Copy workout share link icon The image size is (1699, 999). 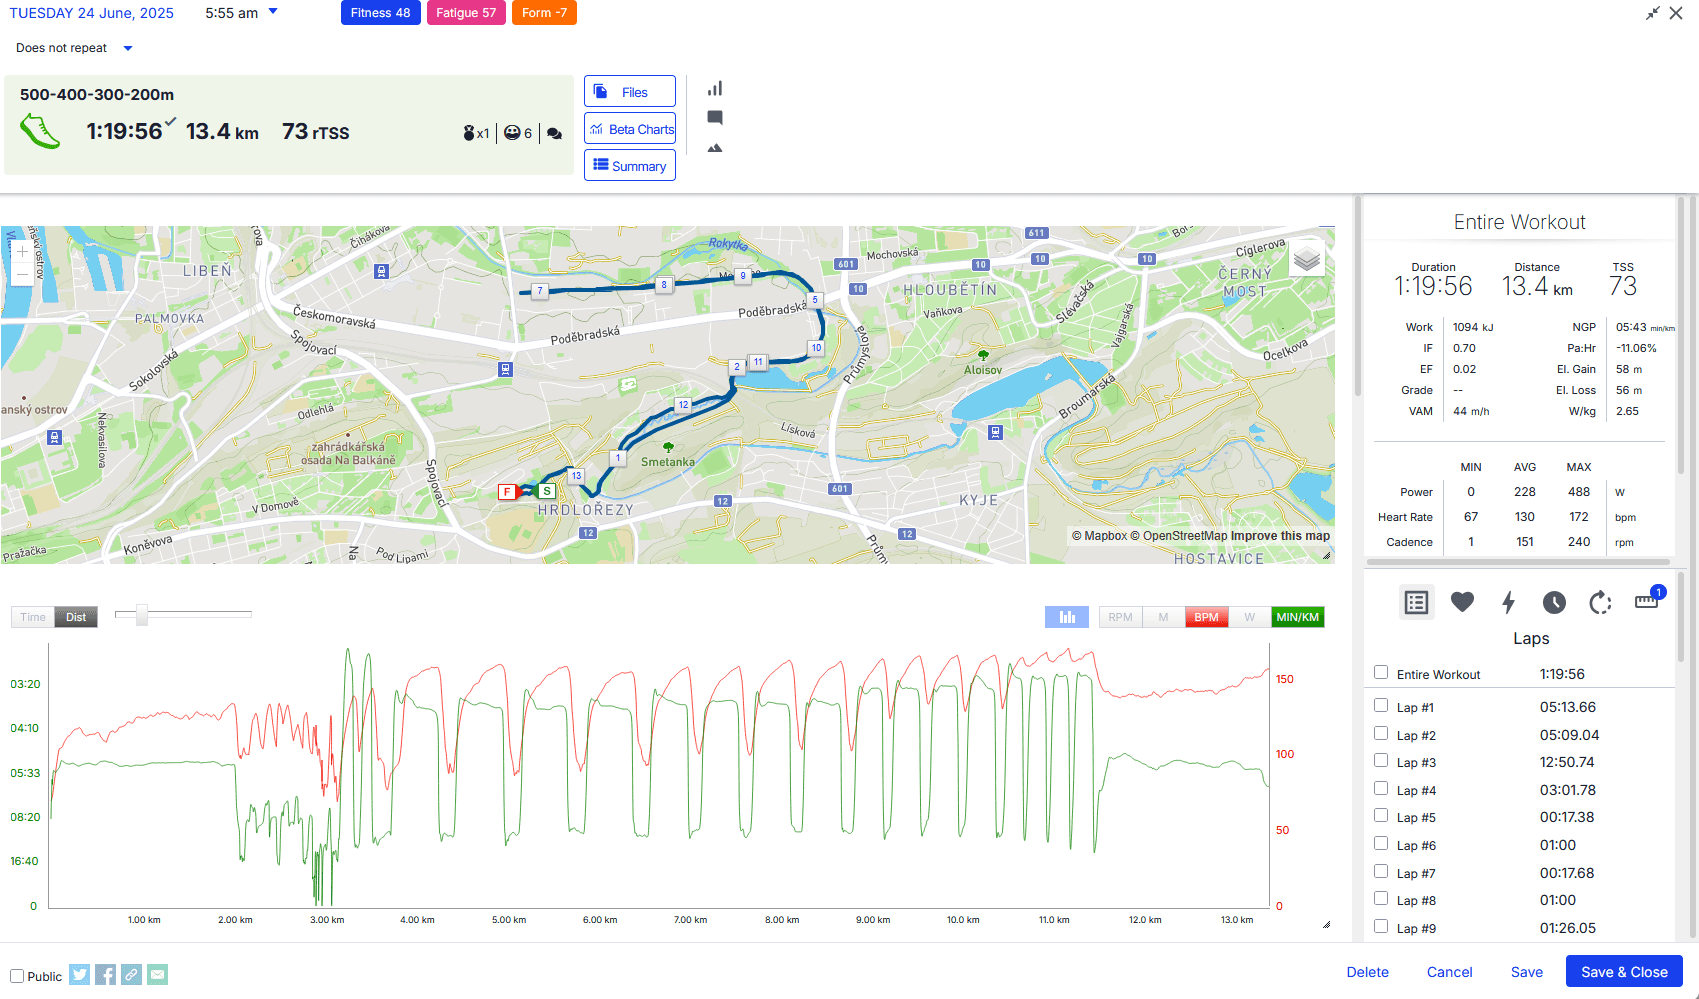pos(132,974)
